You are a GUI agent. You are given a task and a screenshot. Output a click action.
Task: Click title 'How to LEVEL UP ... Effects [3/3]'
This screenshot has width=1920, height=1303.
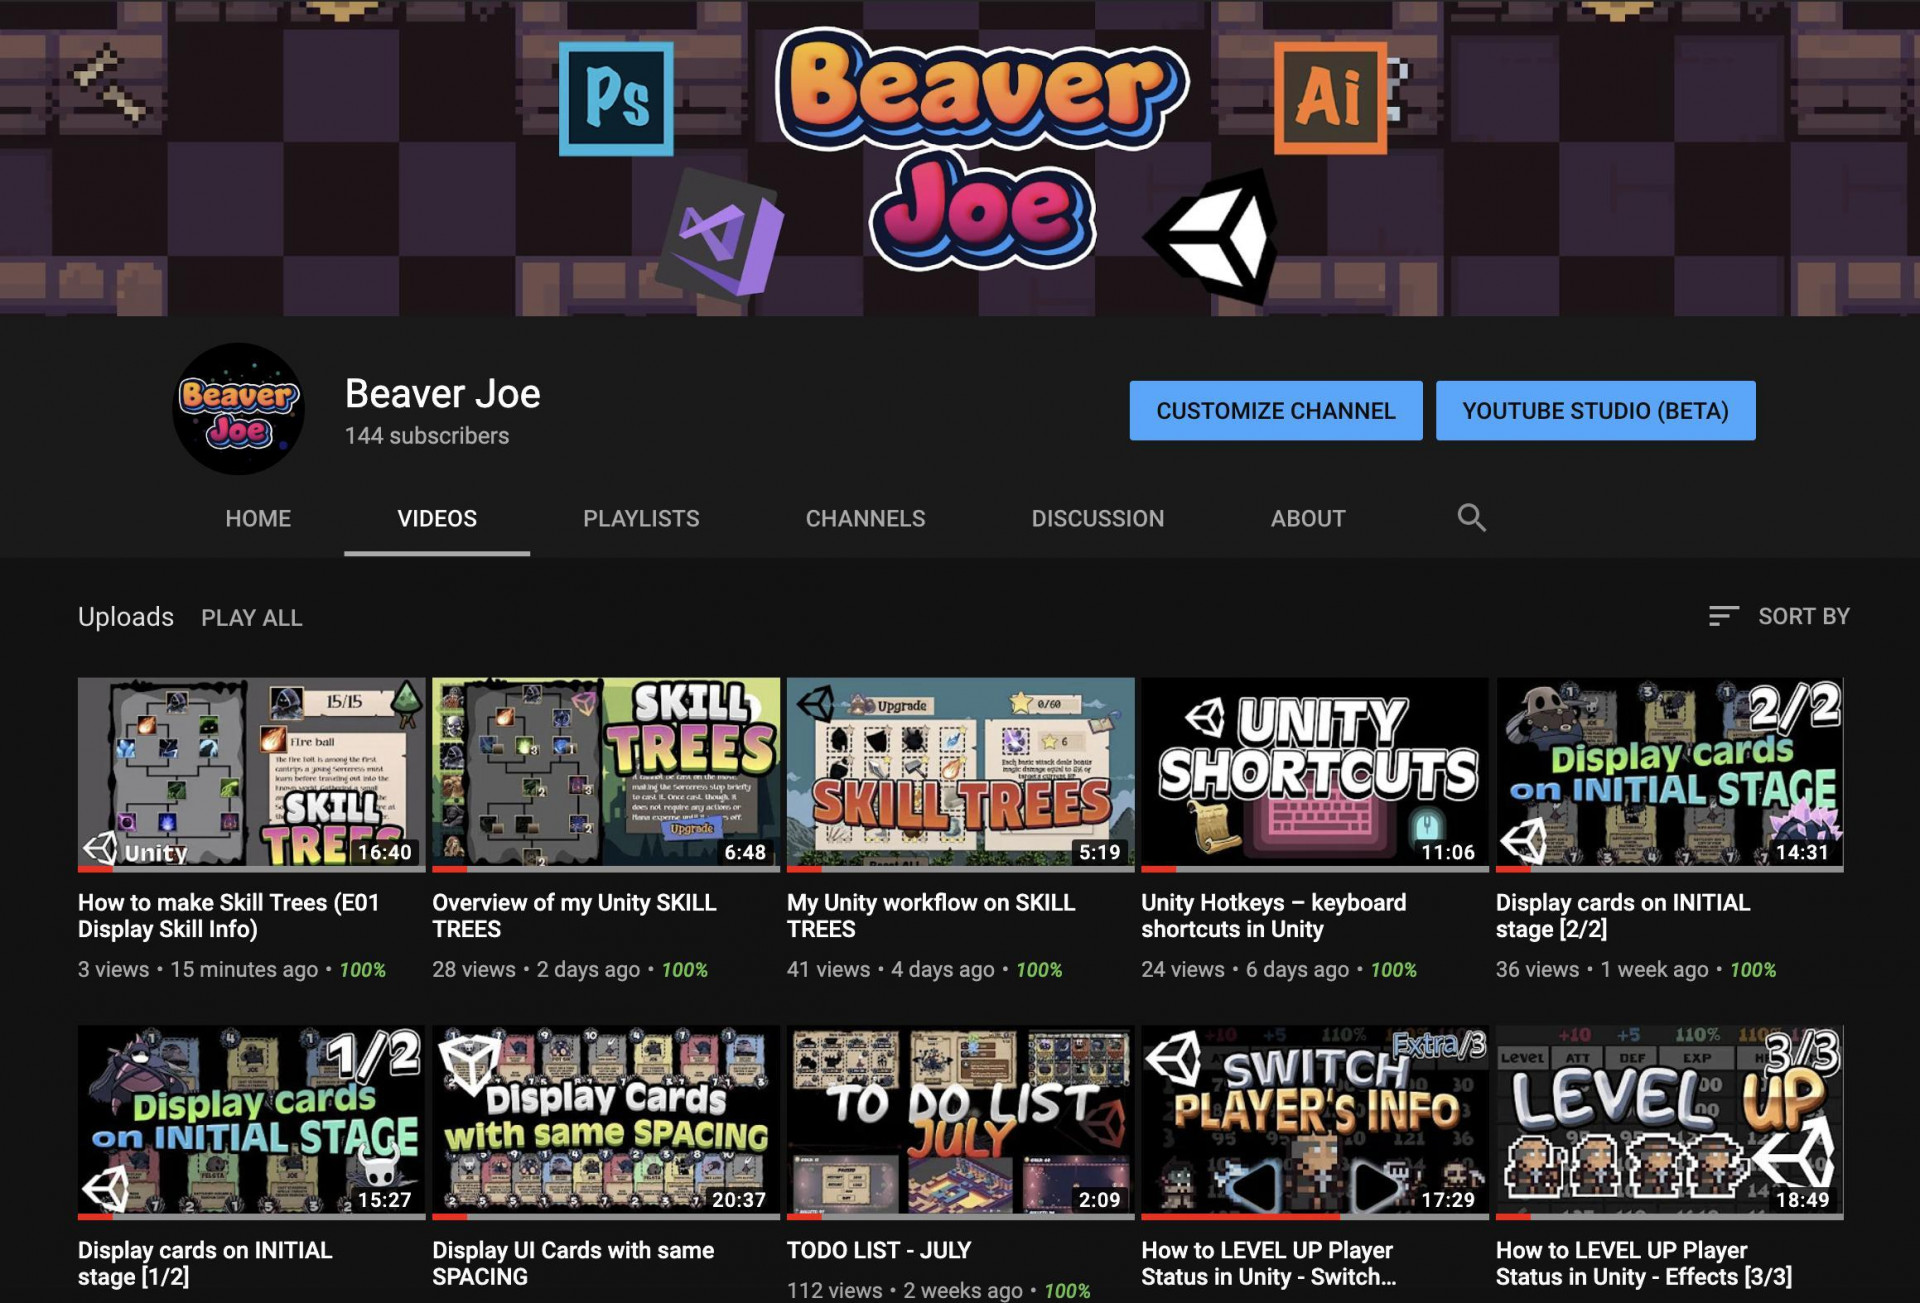1644,1263
